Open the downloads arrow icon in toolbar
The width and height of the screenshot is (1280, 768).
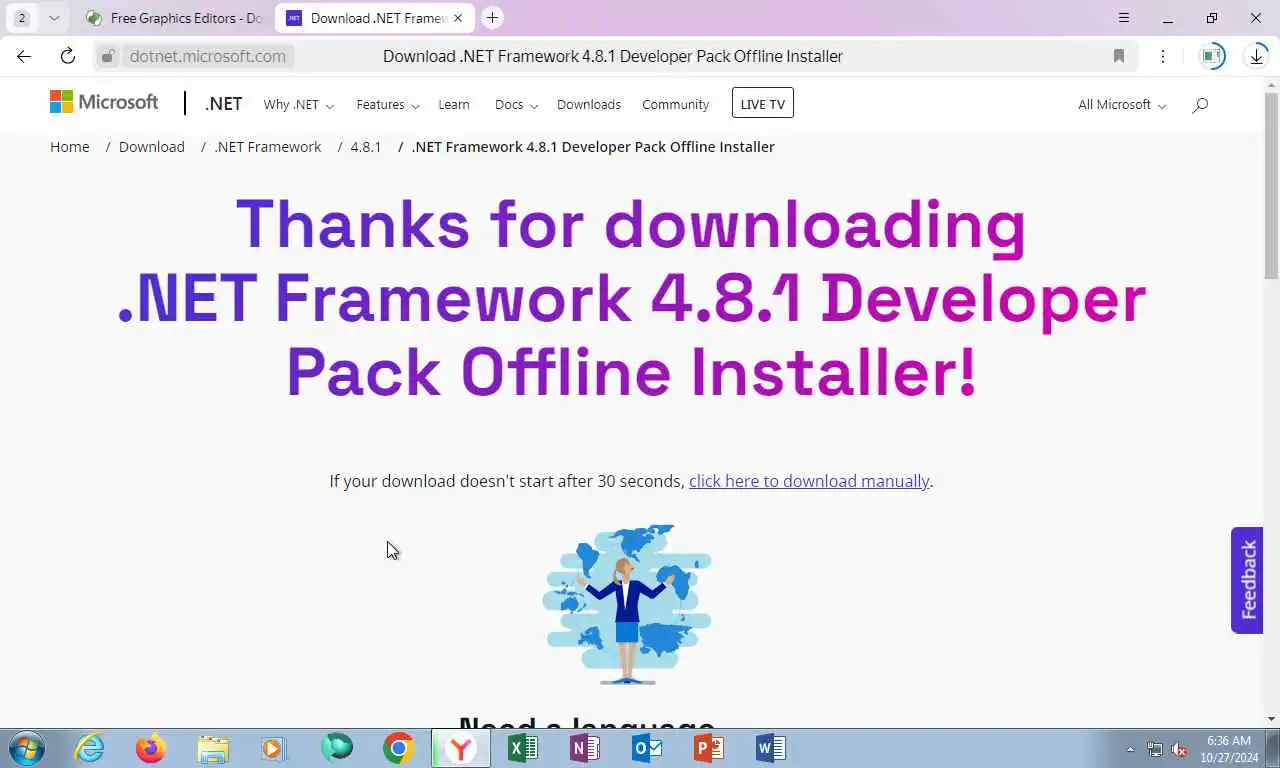pos(1257,56)
